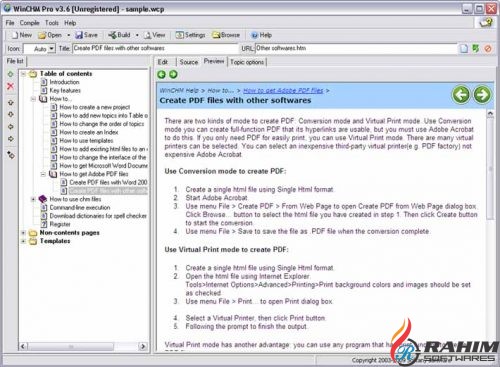Viewport: 500px width, 367px height.
Task: Click the URL input field
Action: point(356,48)
